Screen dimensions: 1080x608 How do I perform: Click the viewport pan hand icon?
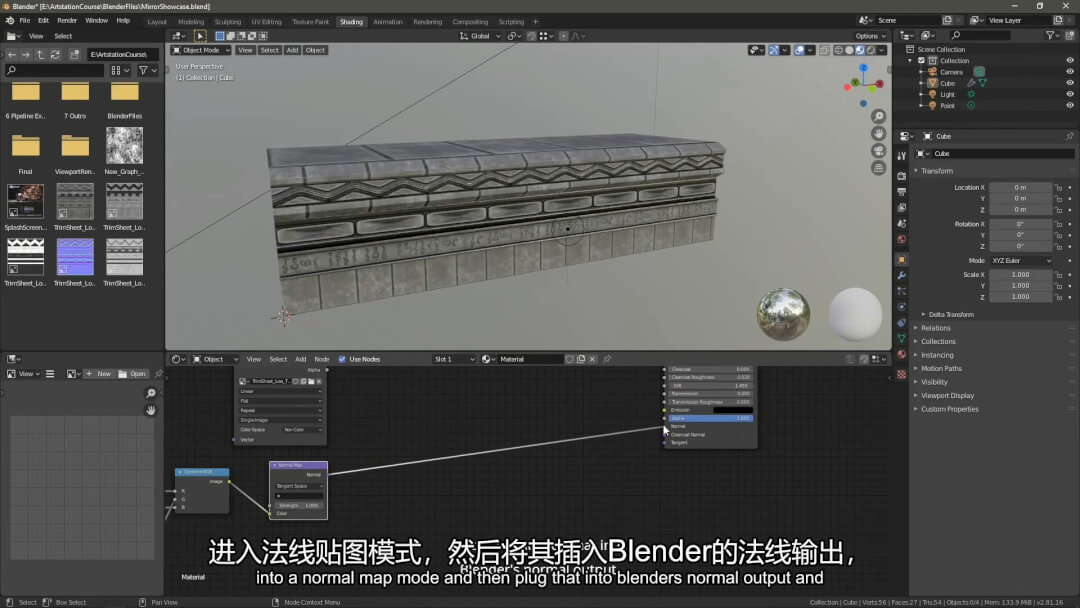pyautogui.click(x=878, y=134)
